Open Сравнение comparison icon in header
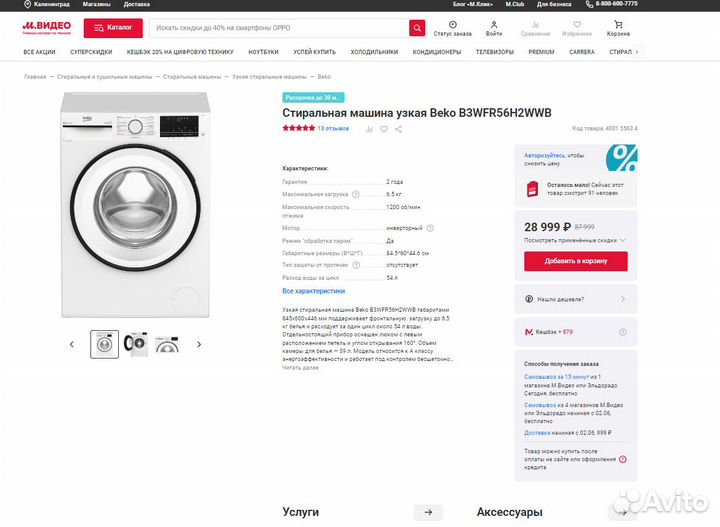This screenshot has width=720, height=527. point(535,24)
